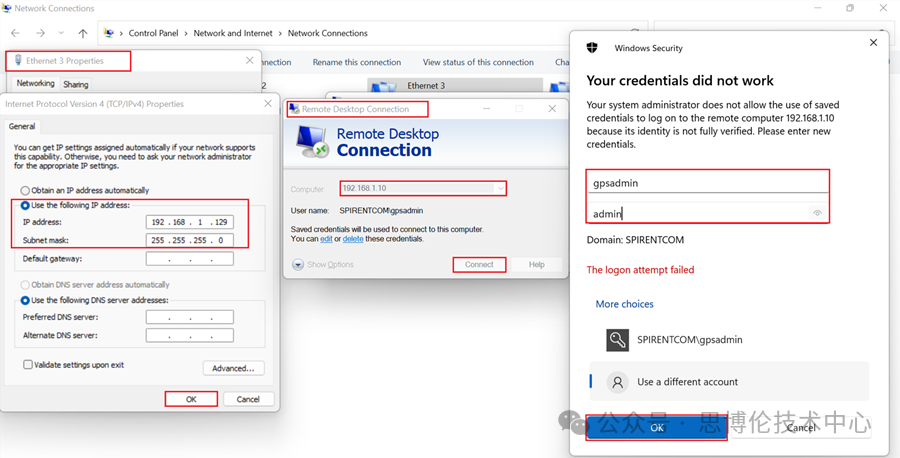This screenshot has height=458, width=900.
Task: Click the IP address field
Action: click(x=189, y=222)
